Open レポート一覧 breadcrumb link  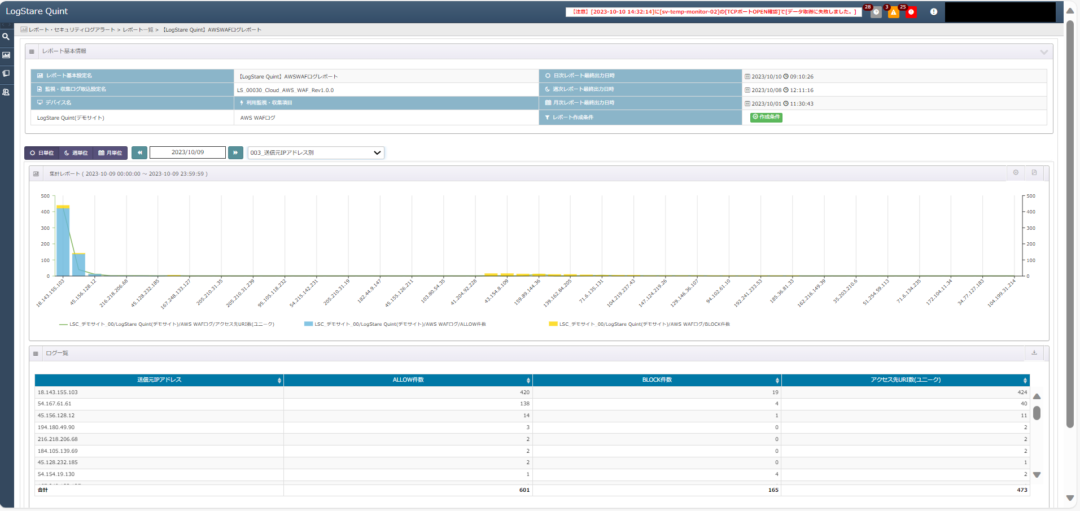136,30
